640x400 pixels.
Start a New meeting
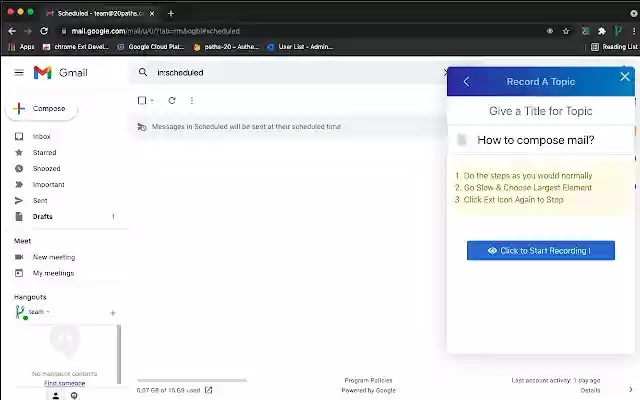click(54, 257)
